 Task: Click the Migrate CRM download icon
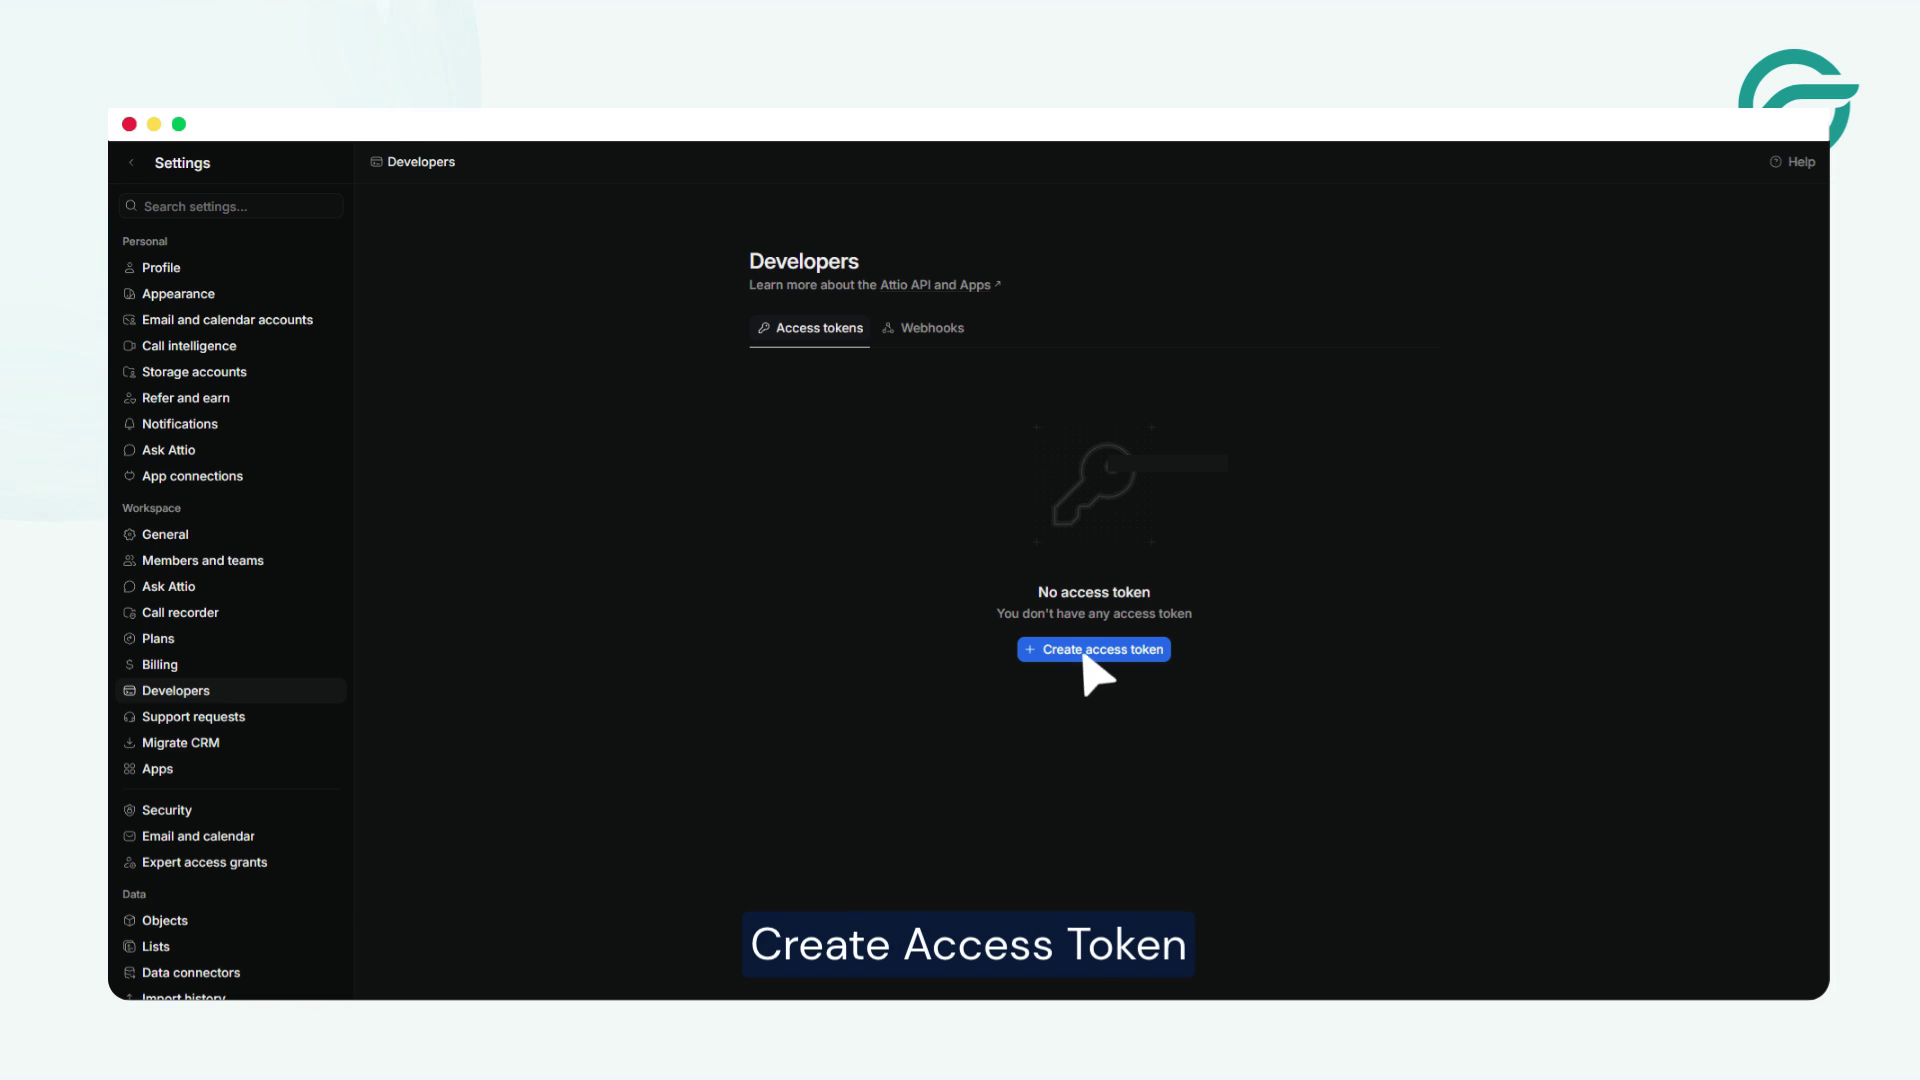pos(129,743)
